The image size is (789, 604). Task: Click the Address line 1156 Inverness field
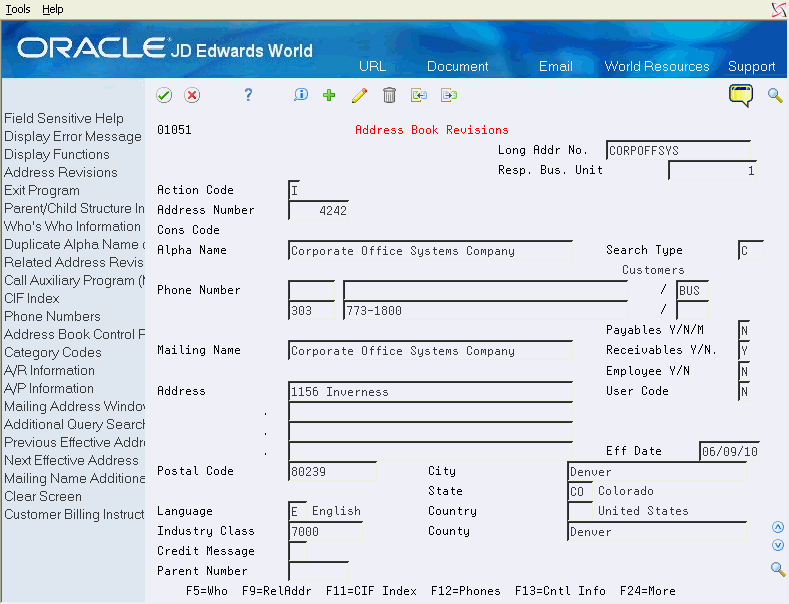coord(430,392)
